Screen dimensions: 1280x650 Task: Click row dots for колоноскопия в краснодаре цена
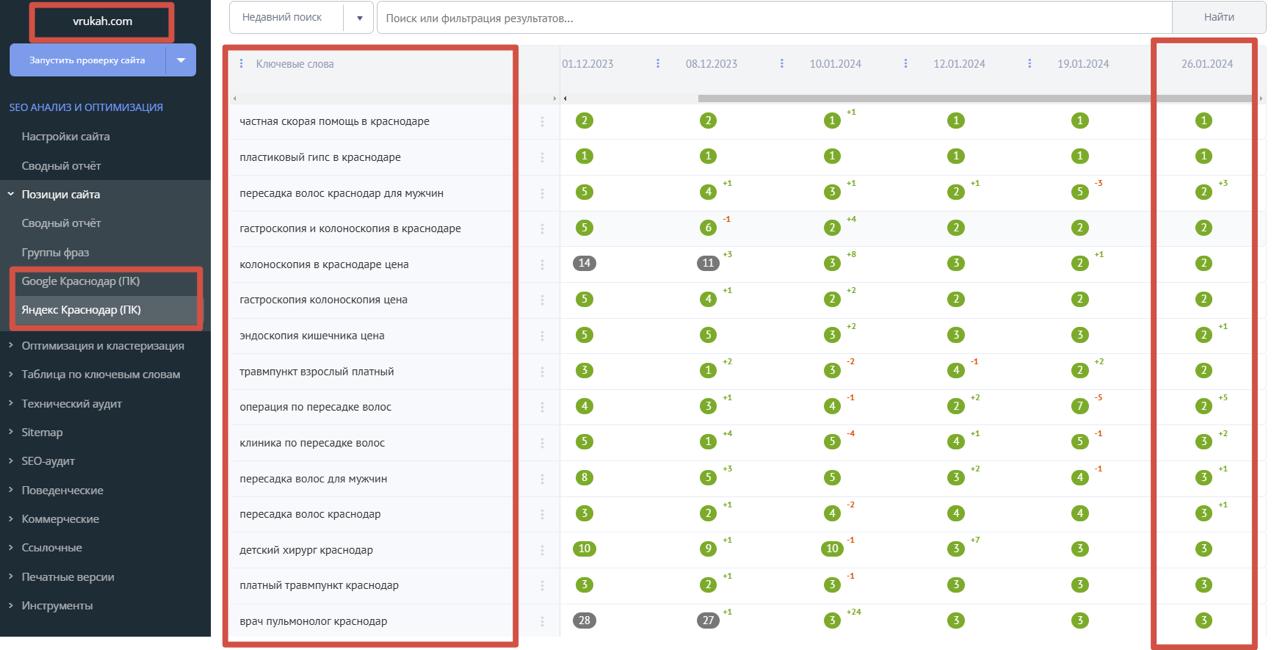tap(542, 264)
